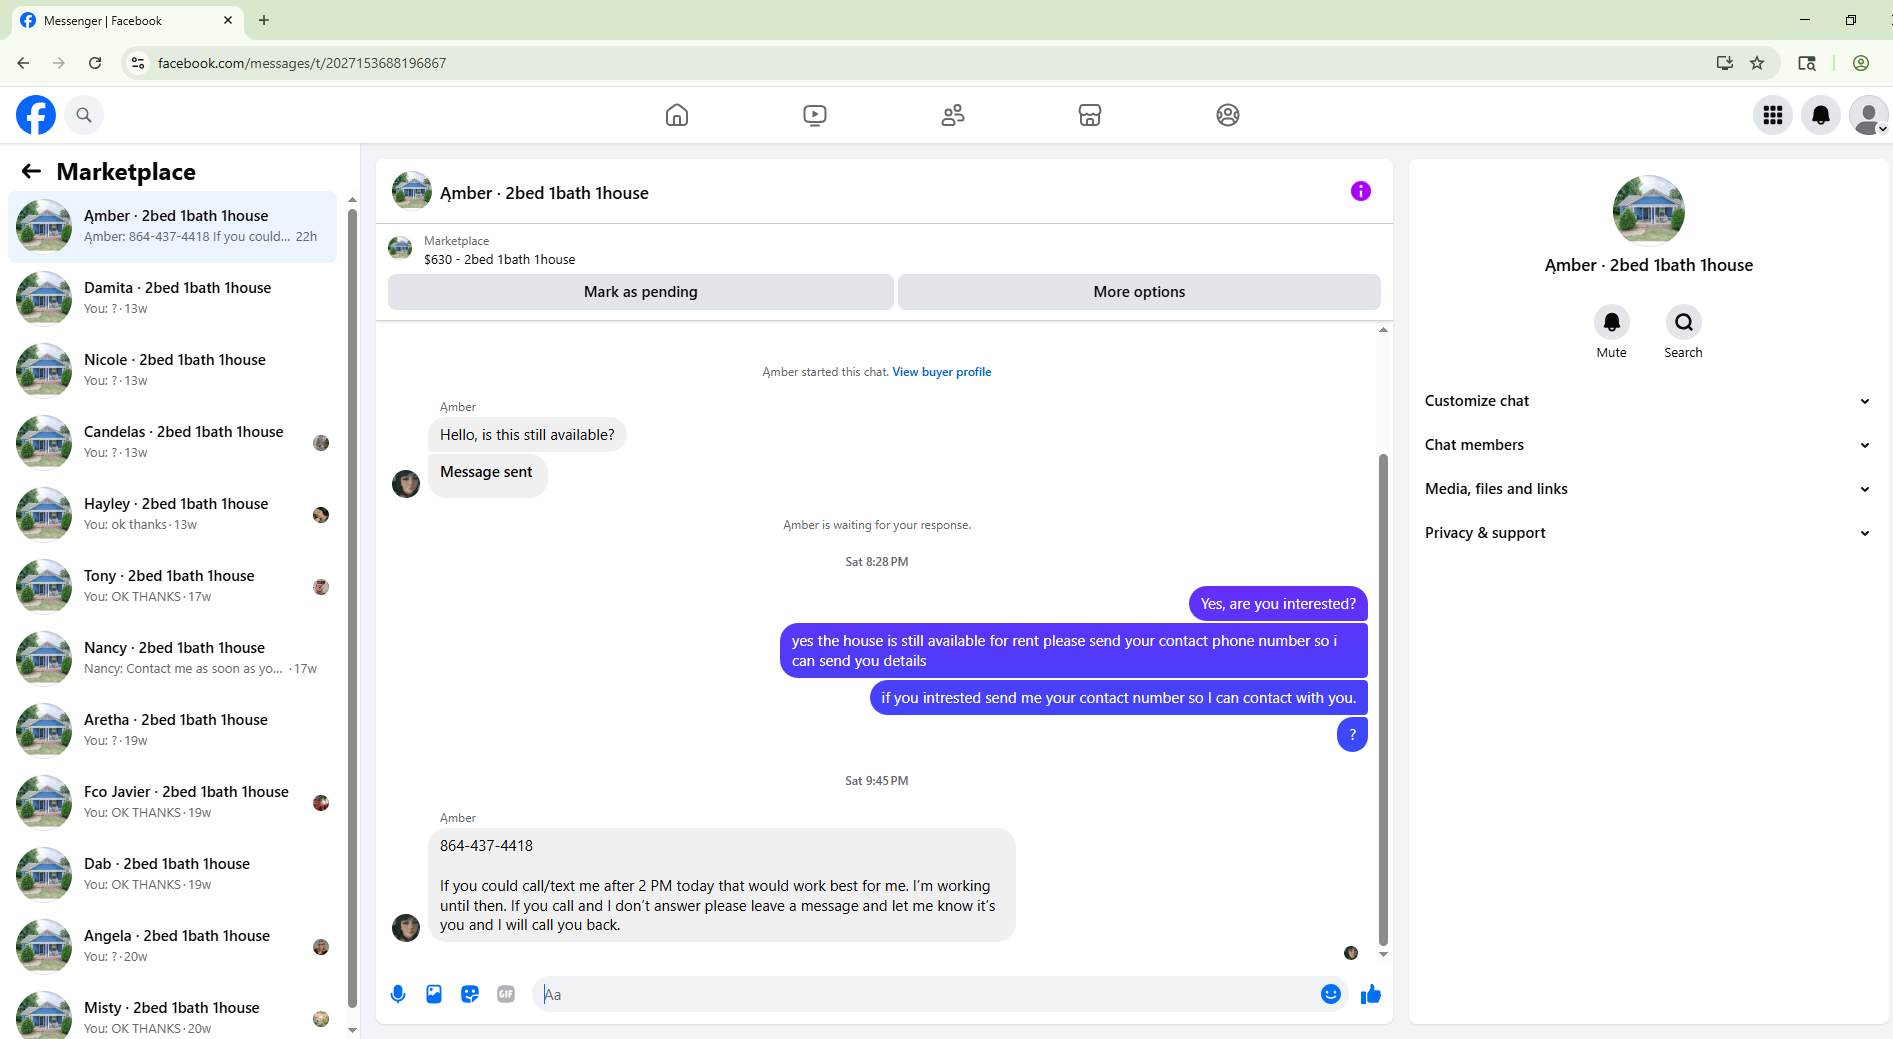Mute this chat with the bell toggle
The width and height of the screenshot is (1893, 1039).
[1612, 322]
